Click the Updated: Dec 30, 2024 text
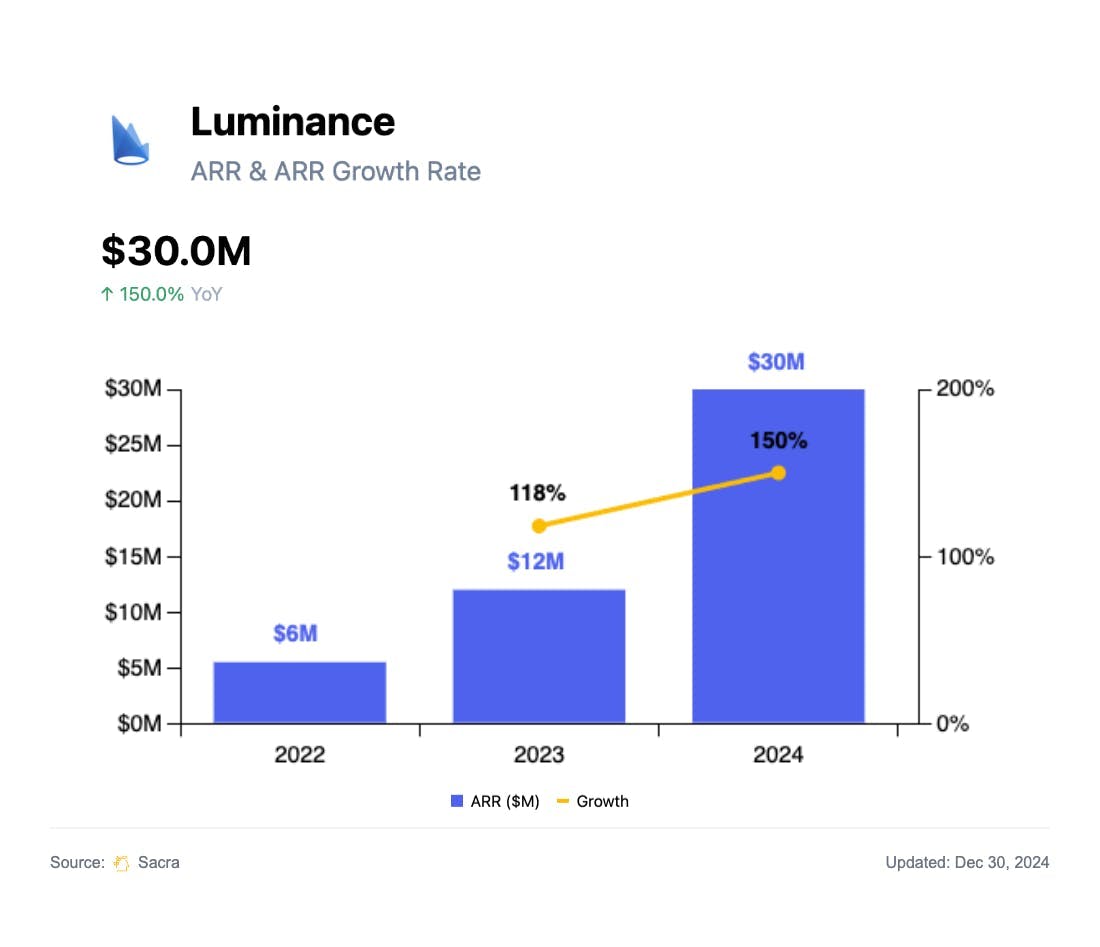Image resolution: width=1100 pixels, height=947 pixels. (x=967, y=862)
